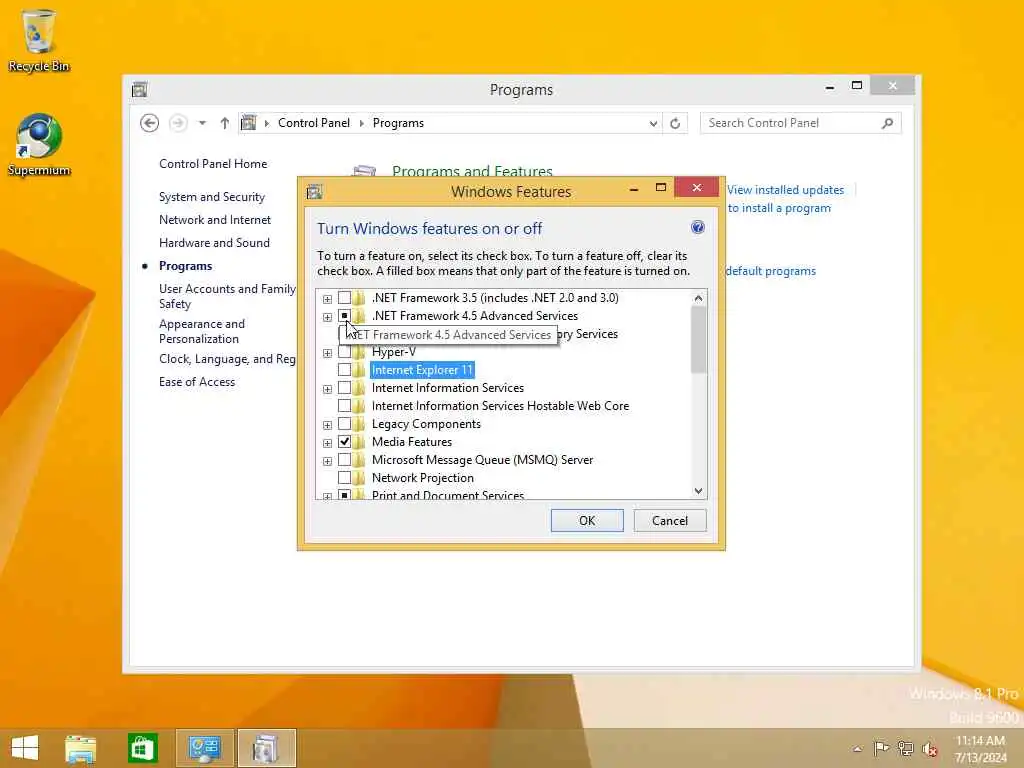Go up one level with up arrow
Screen dimensions: 1024x768
pyautogui.click(x=225, y=123)
